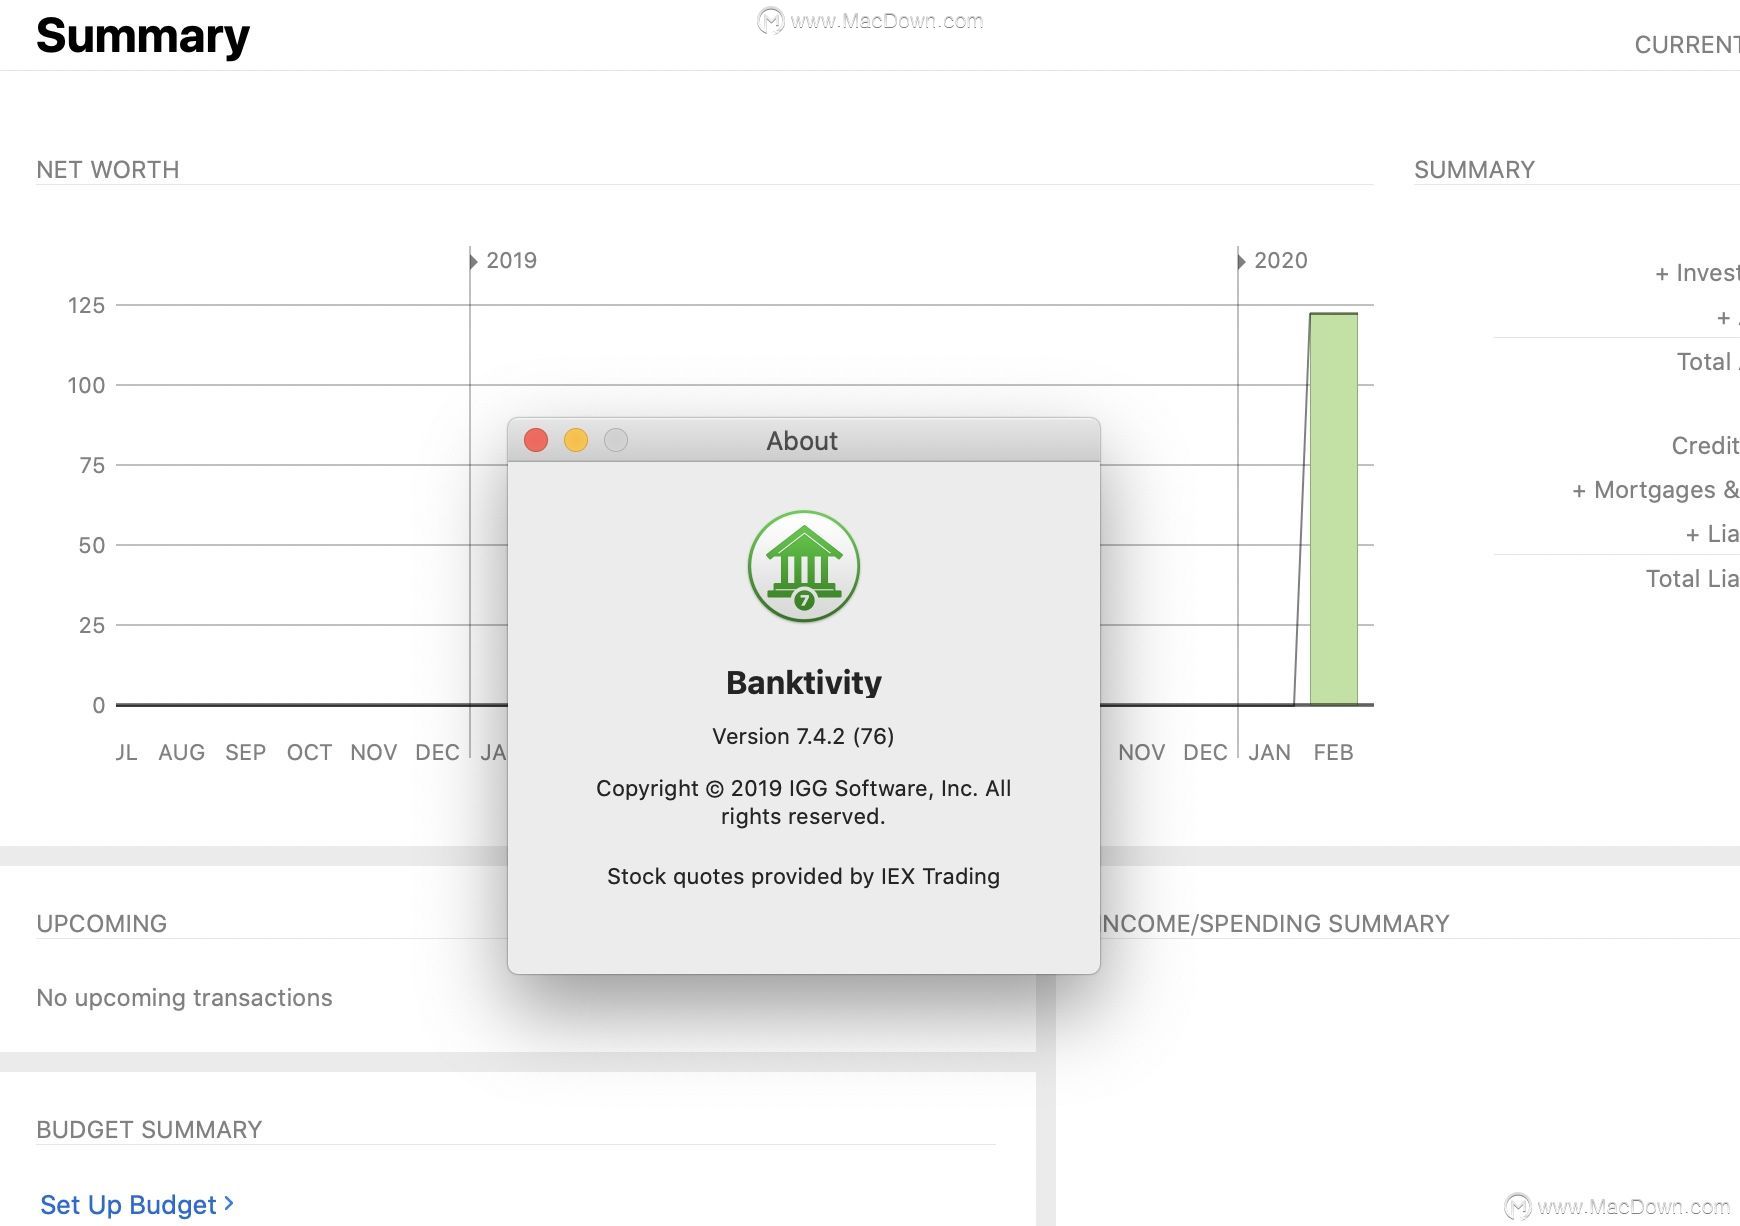This screenshot has height=1226, width=1740.
Task: Click the 50 value on y-axis
Action: tap(92, 546)
